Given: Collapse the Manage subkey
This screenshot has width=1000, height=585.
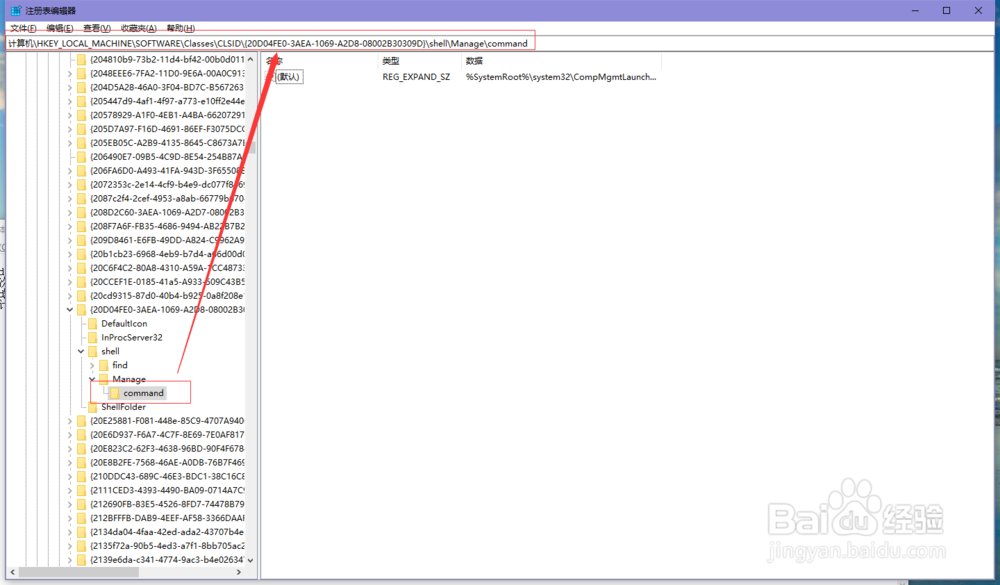Looking at the screenshot, I should click(92, 379).
